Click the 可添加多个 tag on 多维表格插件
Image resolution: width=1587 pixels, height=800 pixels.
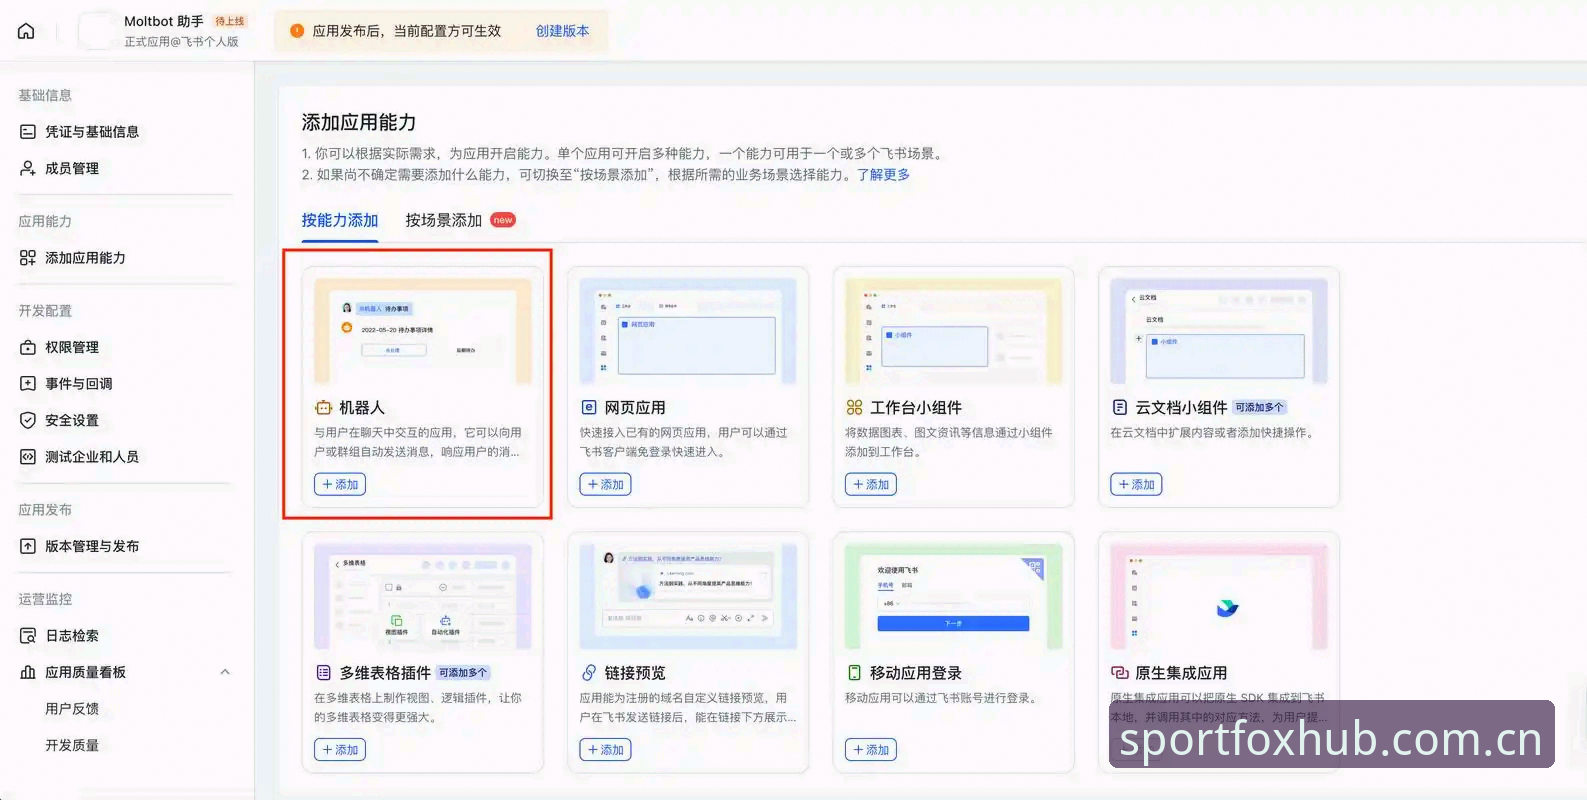[x=464, y=673]
